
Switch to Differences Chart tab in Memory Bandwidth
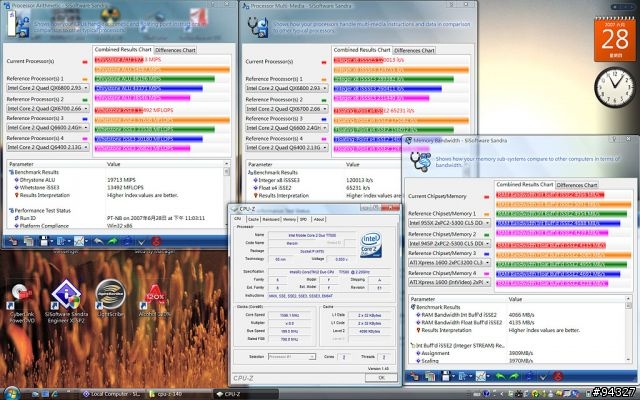(x=577, y=185)
